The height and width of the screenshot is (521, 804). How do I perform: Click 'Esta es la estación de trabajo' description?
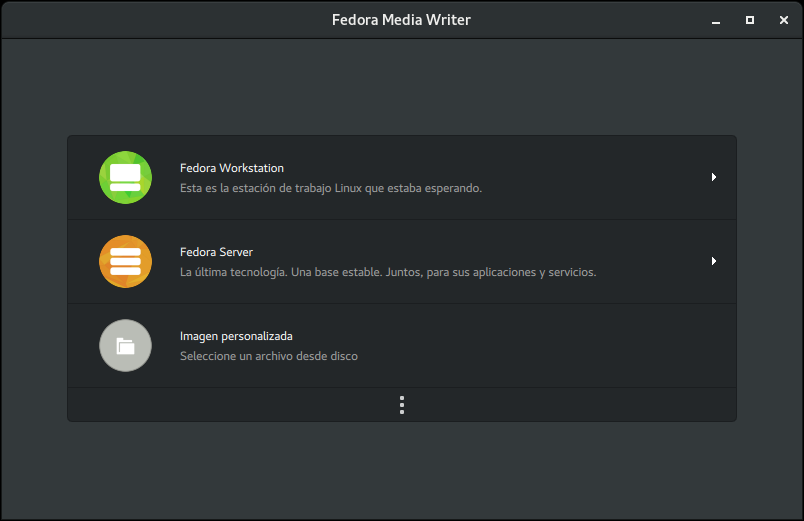coord(331,188)
